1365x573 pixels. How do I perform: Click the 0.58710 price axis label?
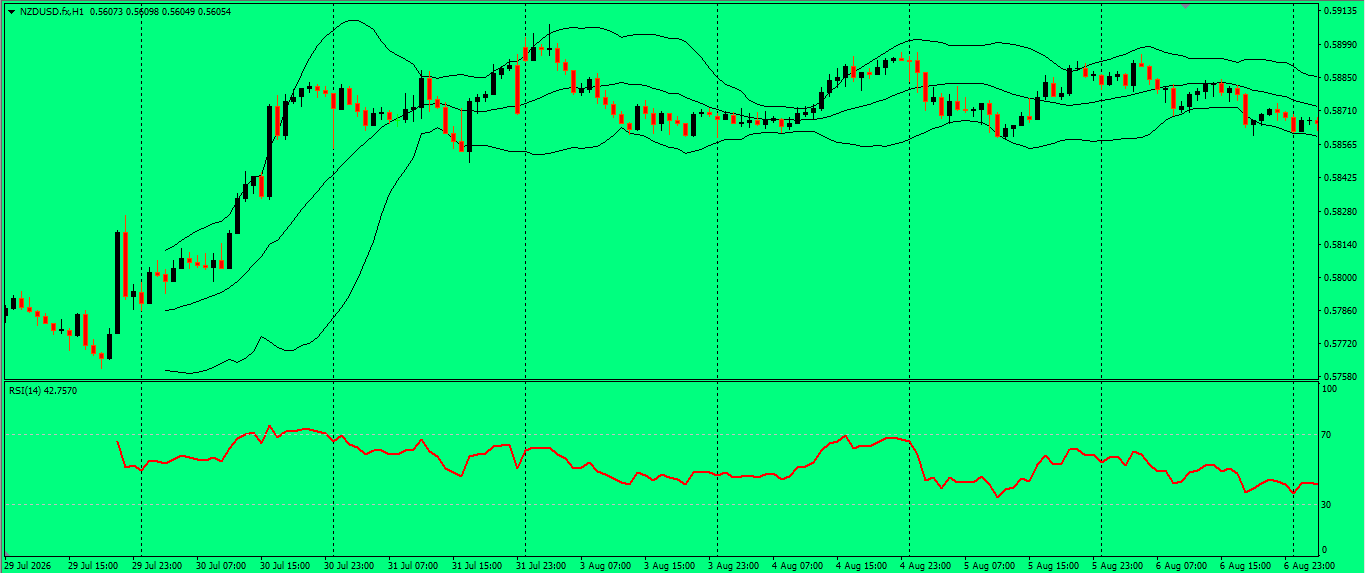(x=1342, y=111)
